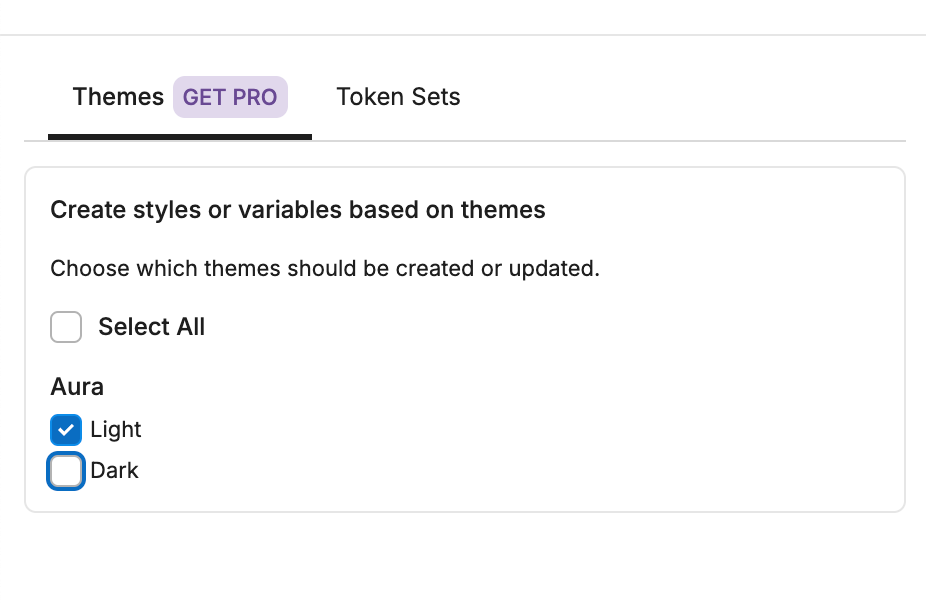Image resolution: width=926 pixels, height=604 pixels.
Task: Click the Choose which themes description text
Action: coord(325,269)
